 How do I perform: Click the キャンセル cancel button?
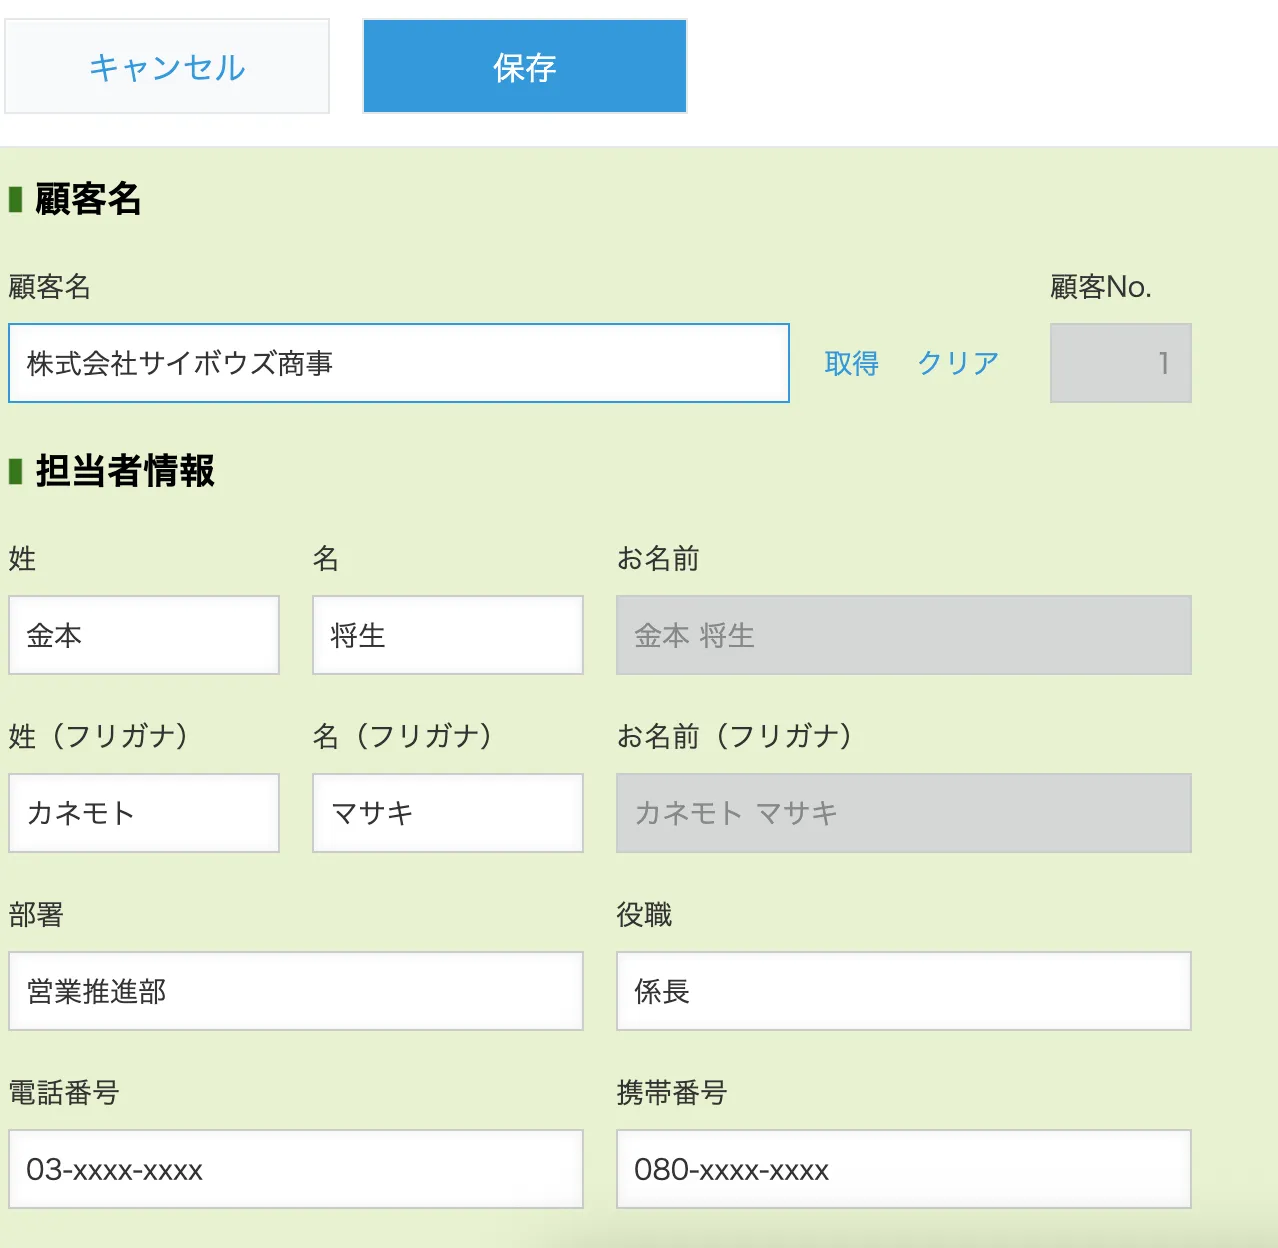(x=166, y=66)
